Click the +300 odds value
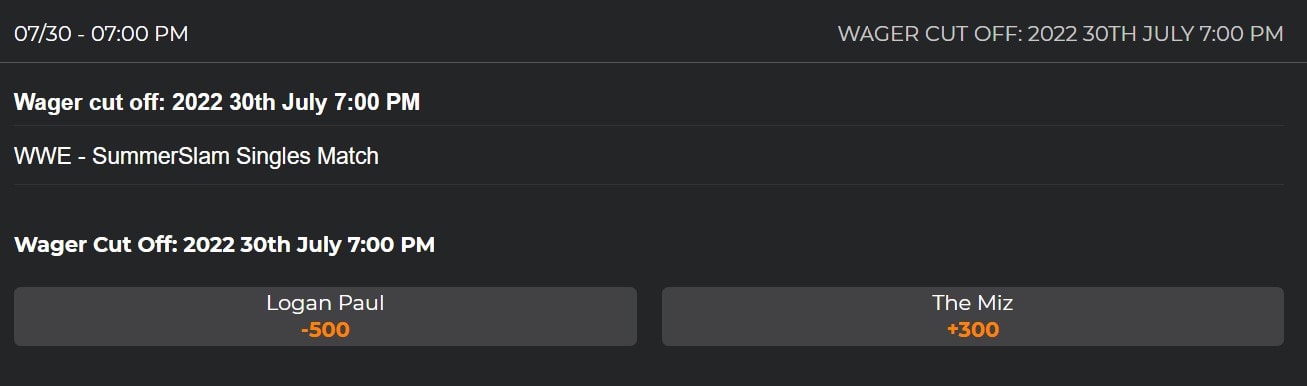Screen dimensions: 1307x386 [x=973, y=330]
